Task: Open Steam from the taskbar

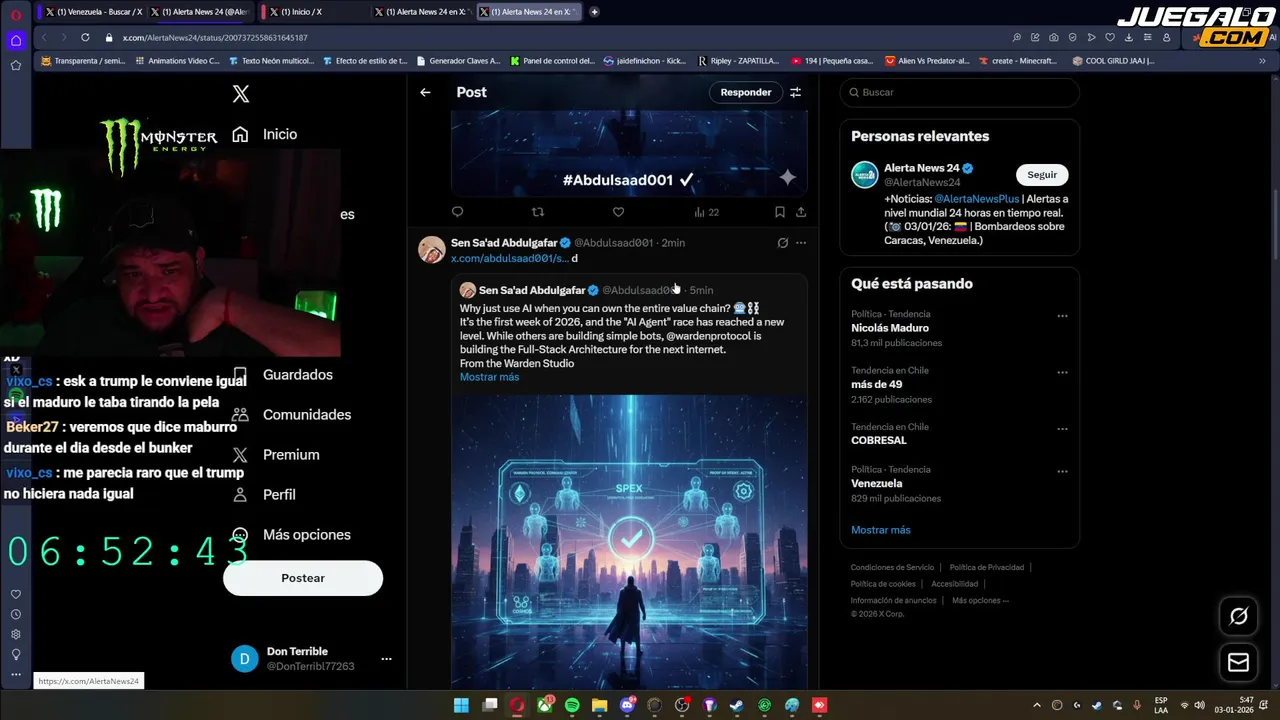Action: (x=737, y=705)
